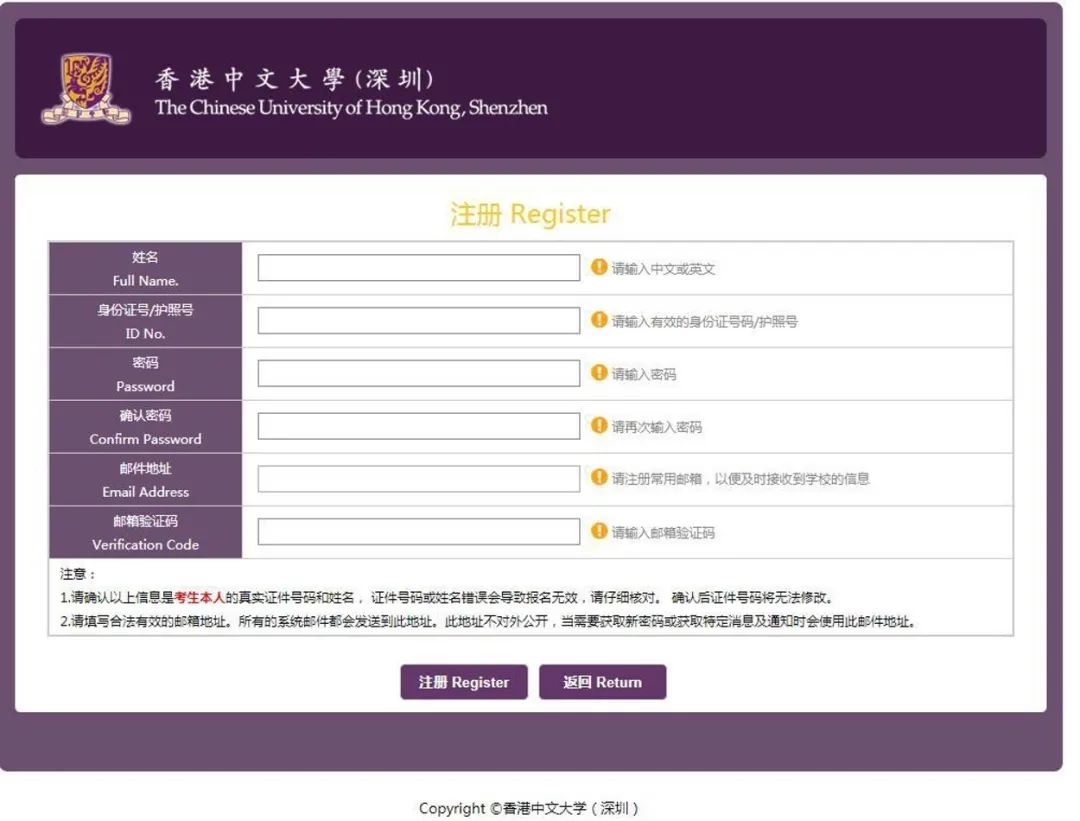Click hint text 请输入有效的身份证号码/护照号
The image size is (1080, 821).
pyautogui.click(x=705, y=322)
